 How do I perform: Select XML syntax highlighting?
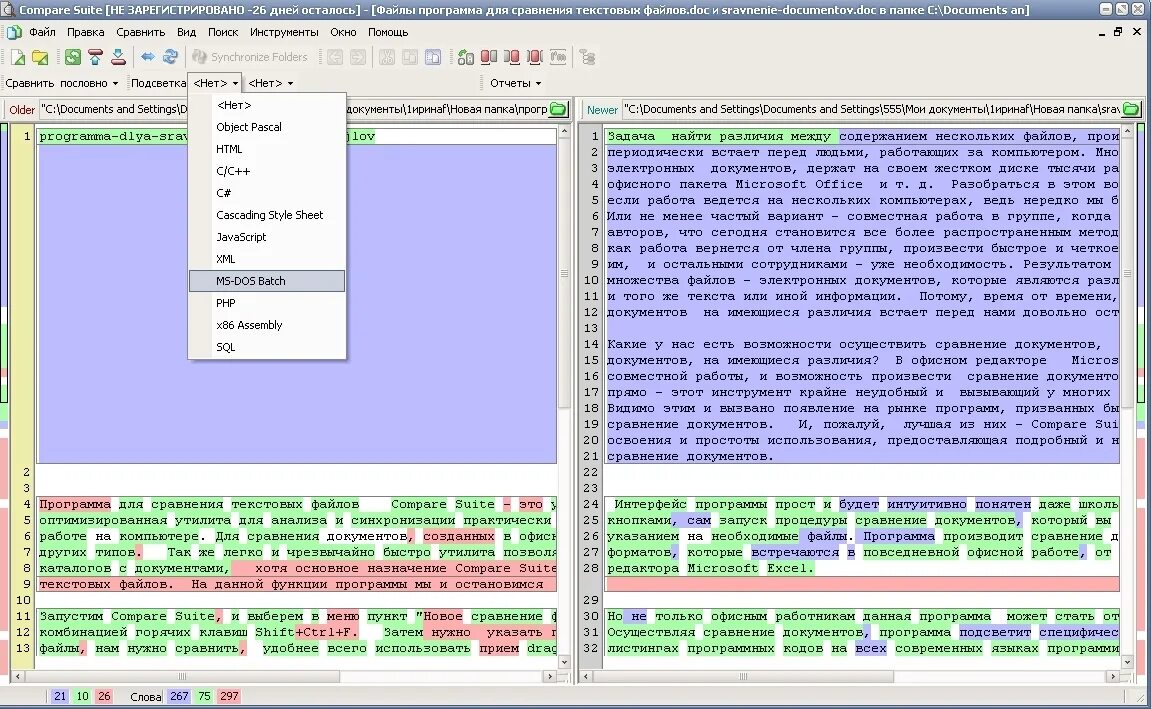(266, 259)
